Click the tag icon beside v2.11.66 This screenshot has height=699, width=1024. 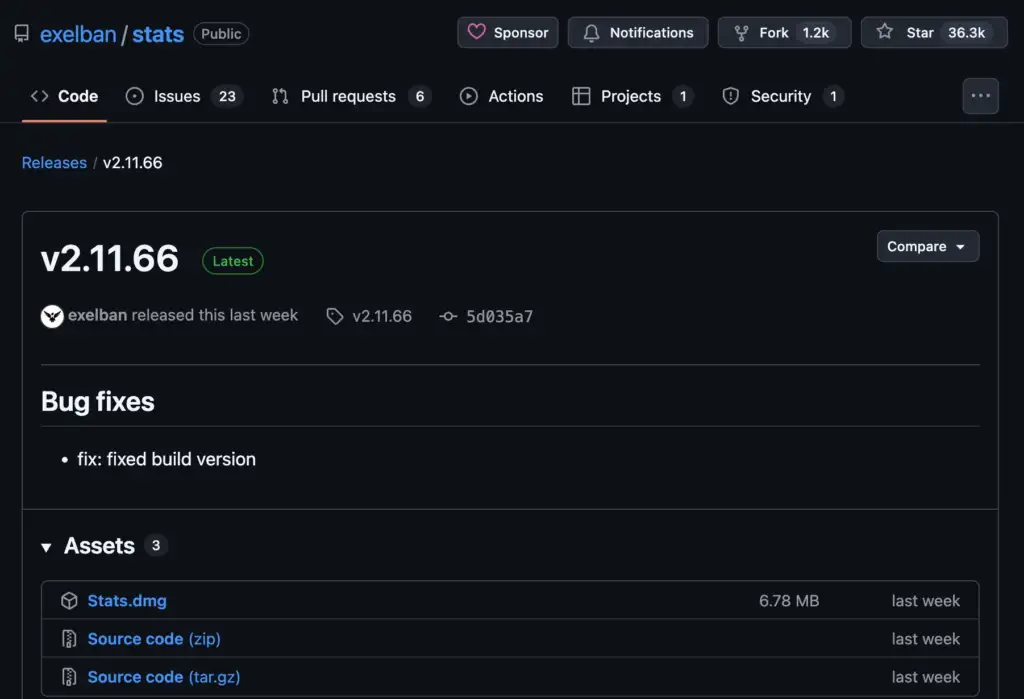(x=334, y=316)
